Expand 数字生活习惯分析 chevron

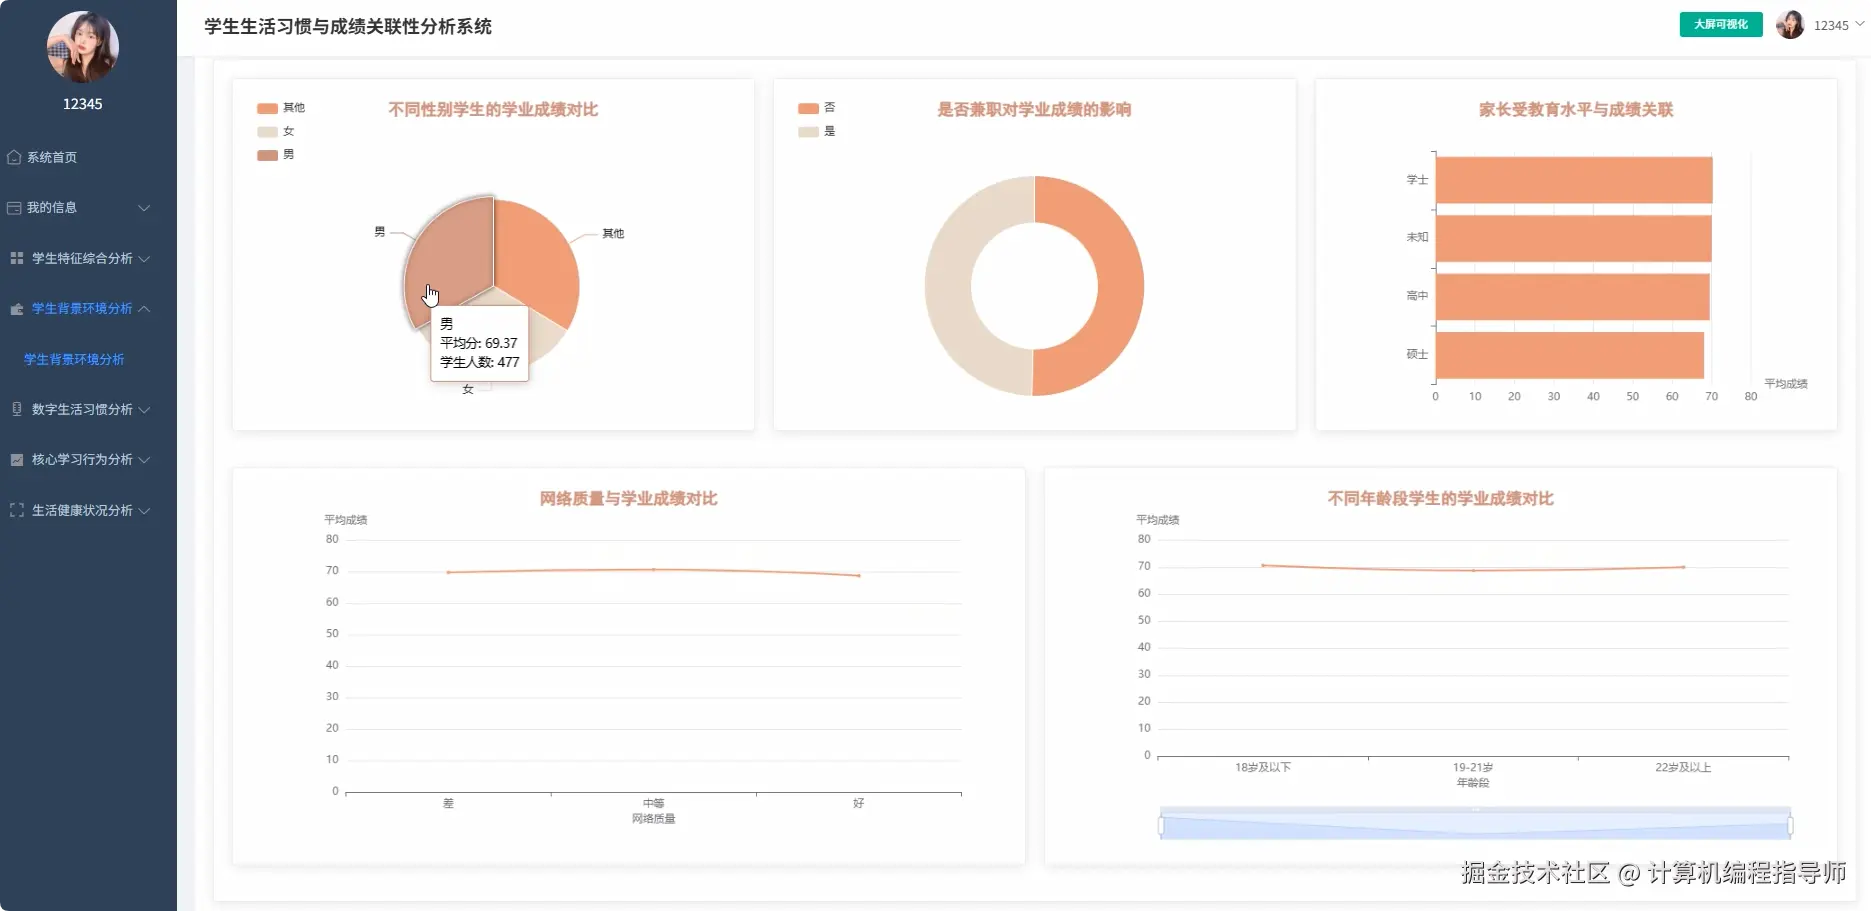point(144,409)
